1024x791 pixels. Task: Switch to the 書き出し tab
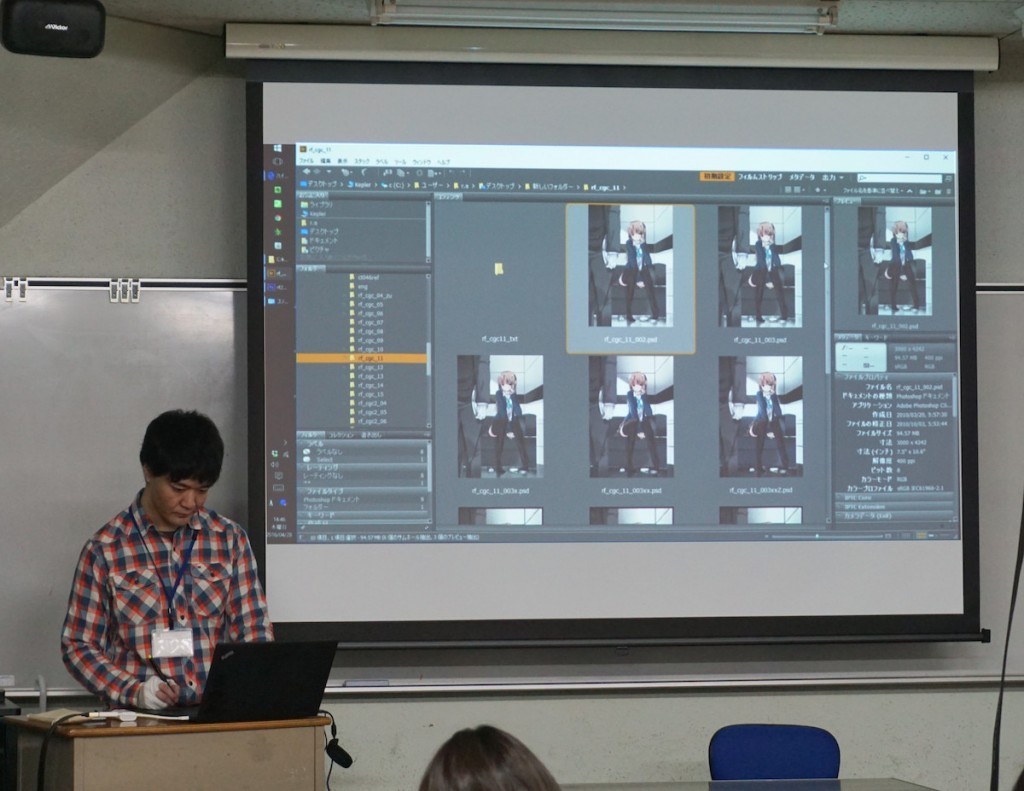(372, 435)
